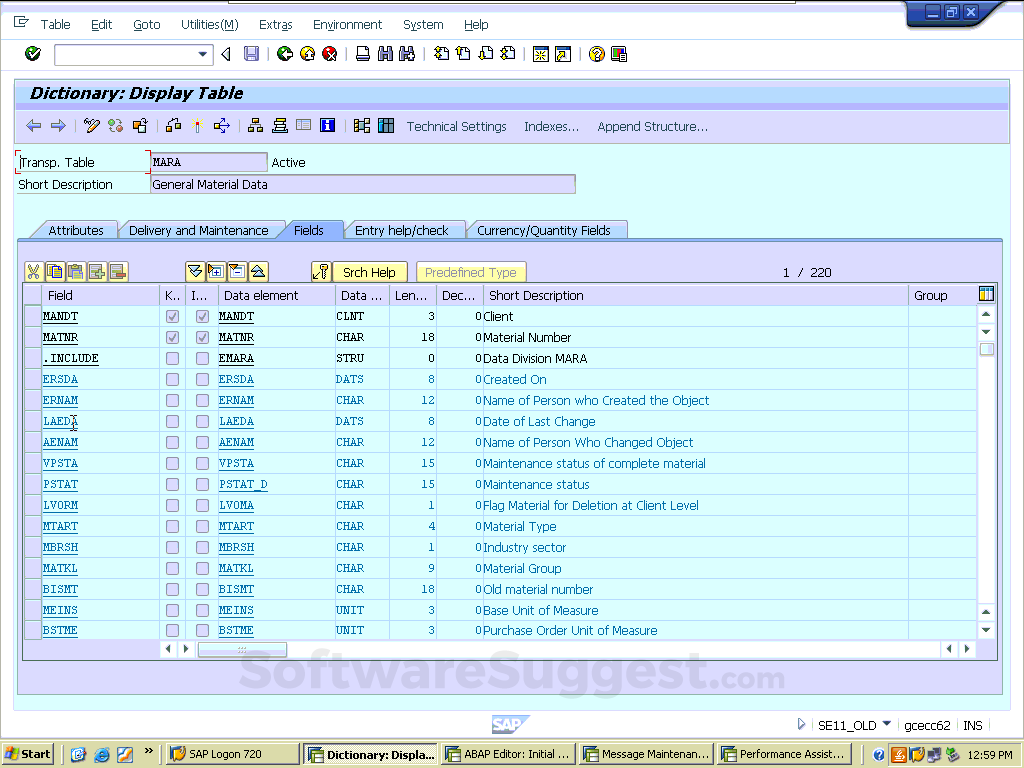This screenshot has width=1024, height=768.
Task: Click the Object hierarchy display icon
Action: [255, 125]
